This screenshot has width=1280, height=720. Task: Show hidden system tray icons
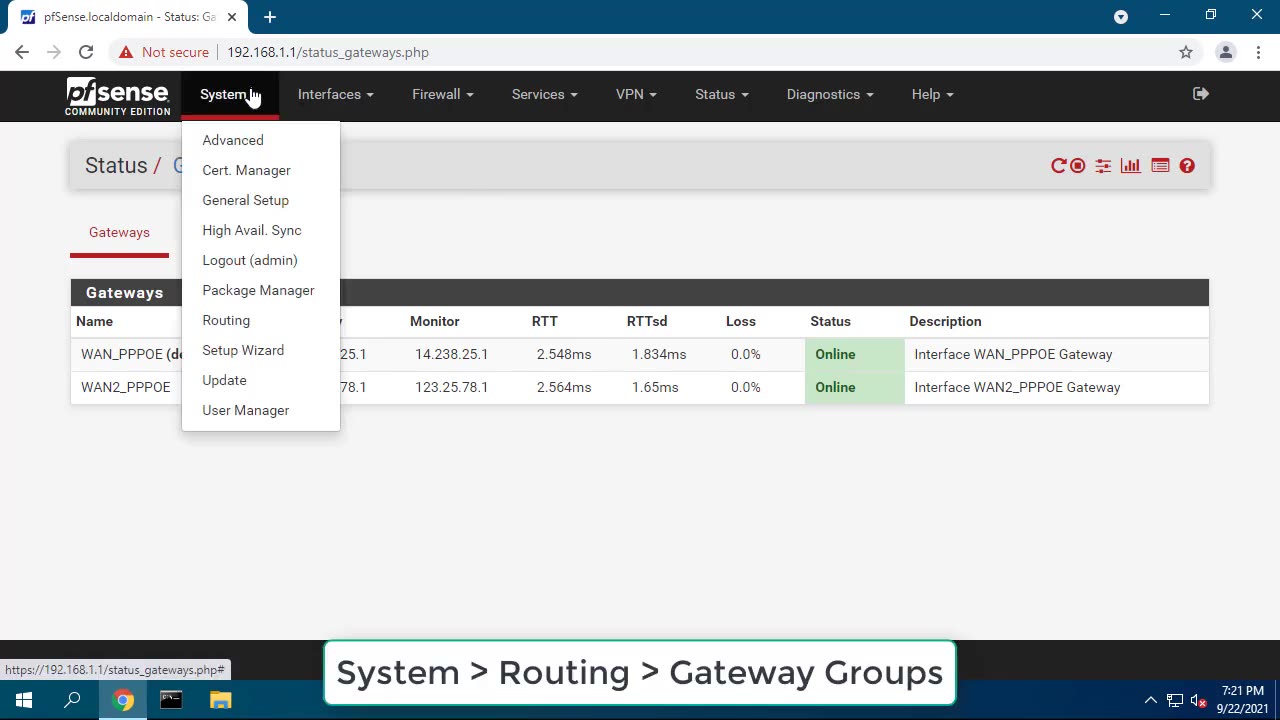point(1150,700)
